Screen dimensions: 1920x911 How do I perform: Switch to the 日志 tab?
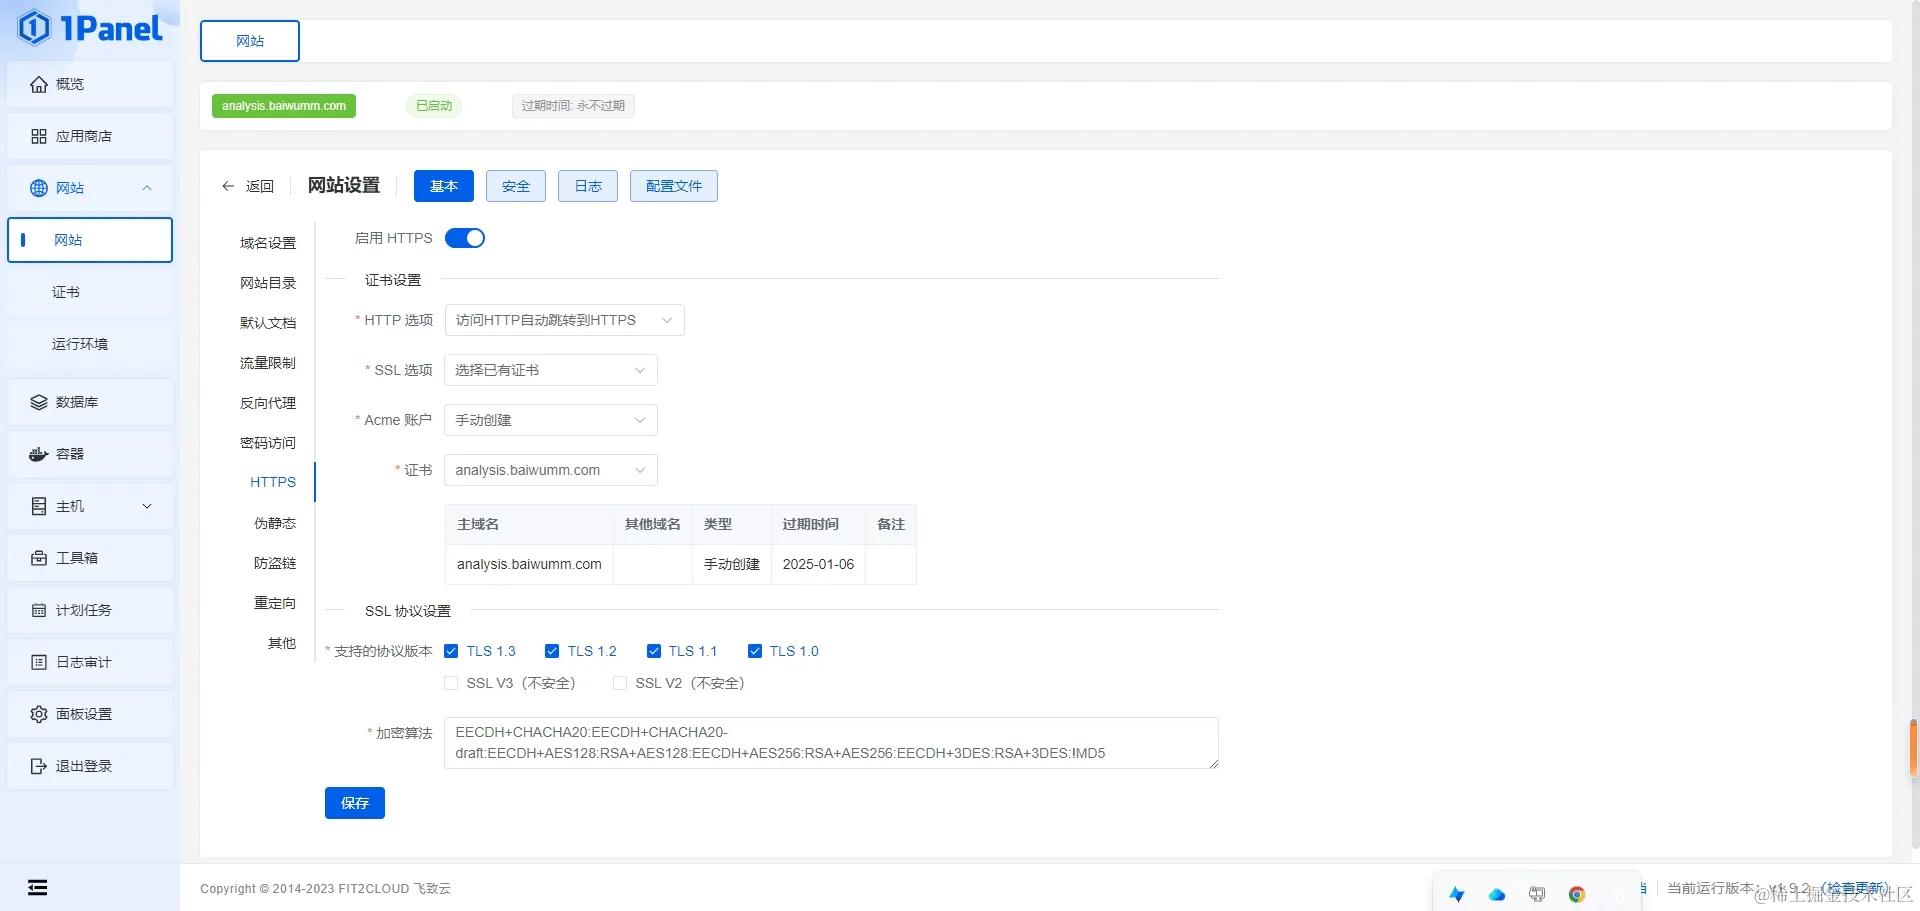tap(588, 186)
